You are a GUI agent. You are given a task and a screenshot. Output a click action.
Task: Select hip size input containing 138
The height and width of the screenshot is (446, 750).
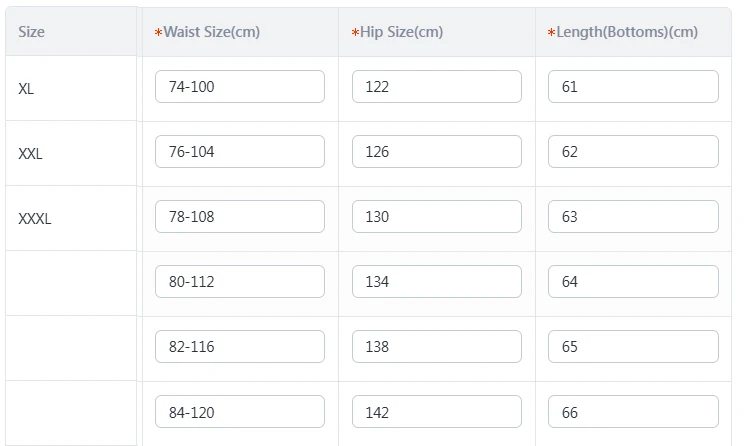[437, 346]
